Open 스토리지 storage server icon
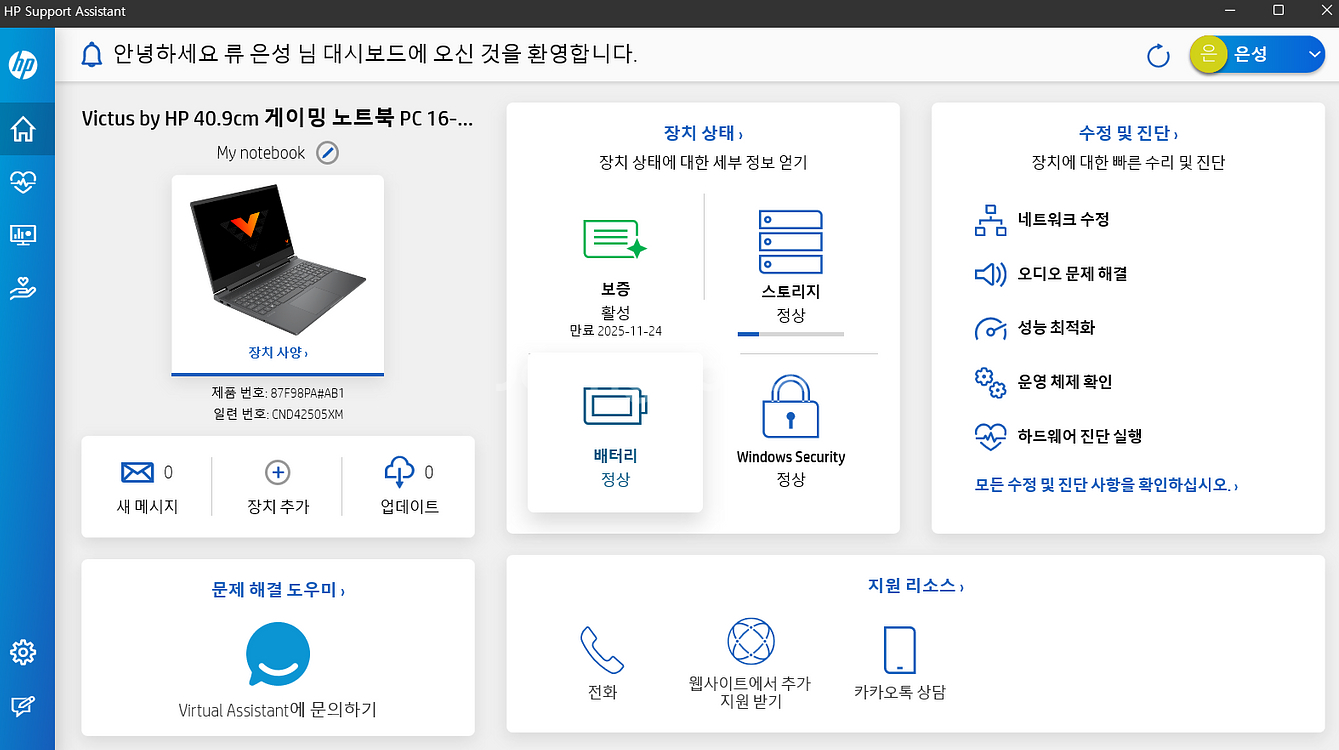 790,242
